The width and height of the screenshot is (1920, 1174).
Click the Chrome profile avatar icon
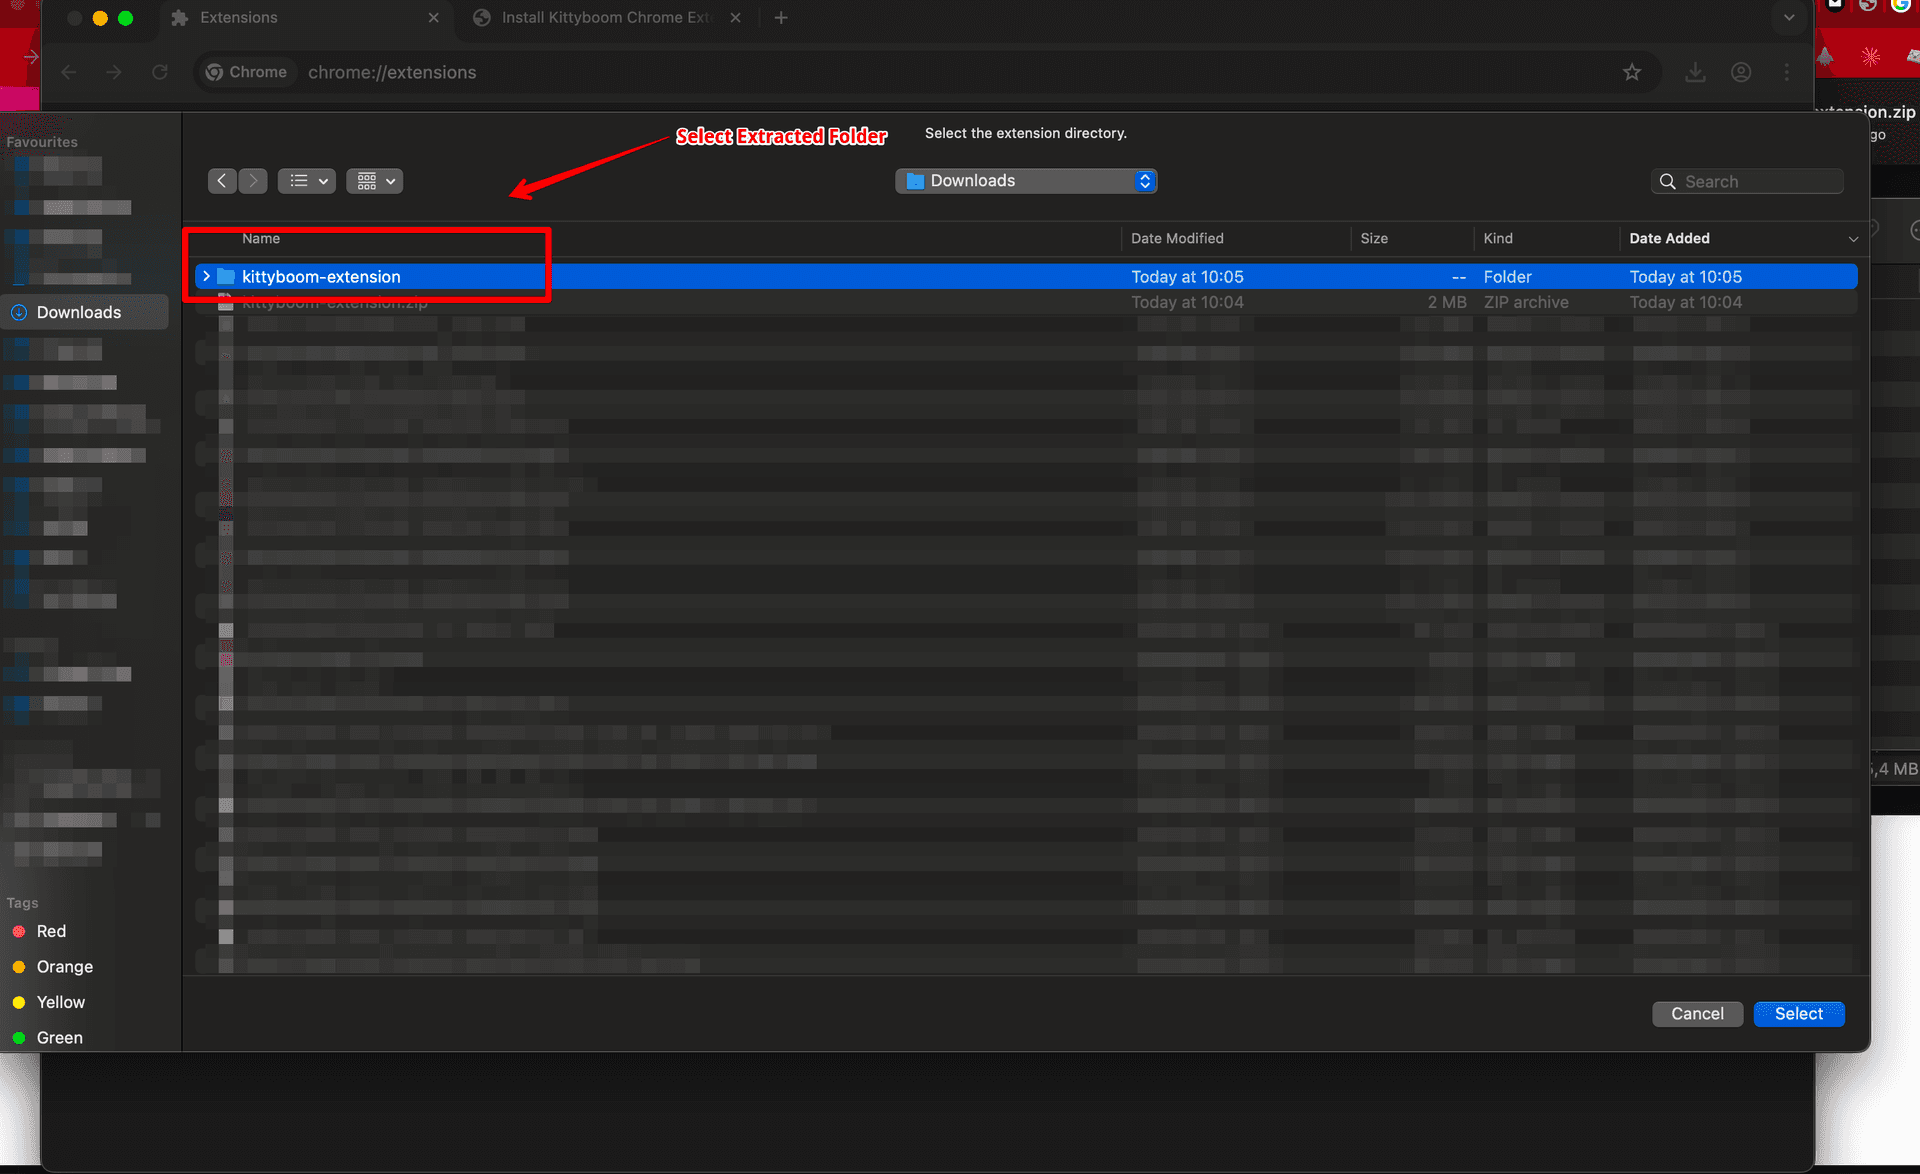[x=1741, y=71]
